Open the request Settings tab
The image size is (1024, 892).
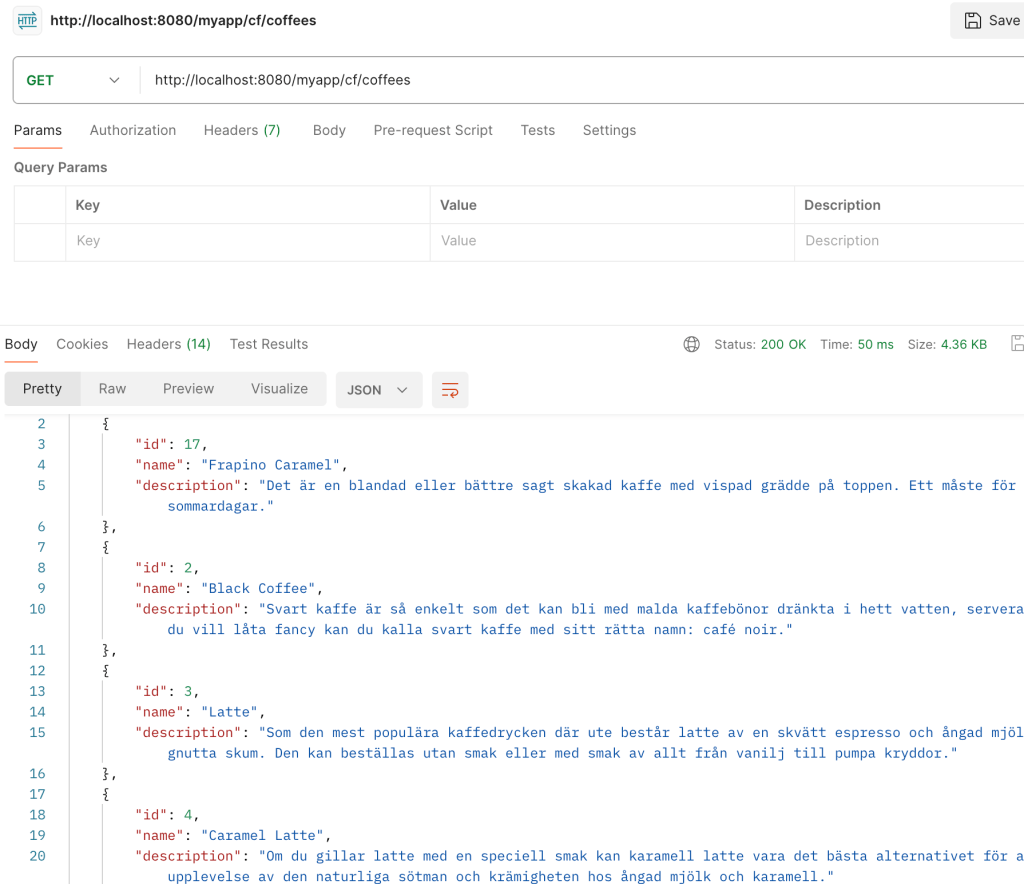[x=609, y=130]
